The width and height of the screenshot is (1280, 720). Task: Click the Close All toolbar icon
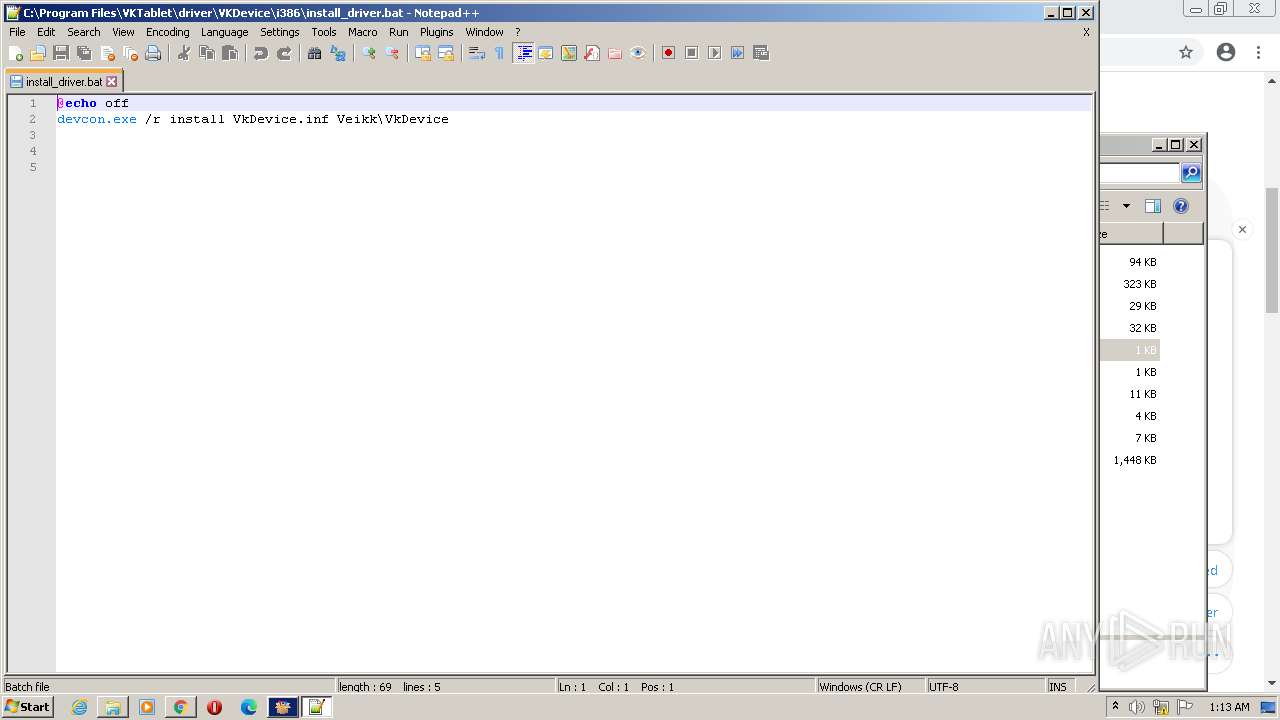(130, 53)
